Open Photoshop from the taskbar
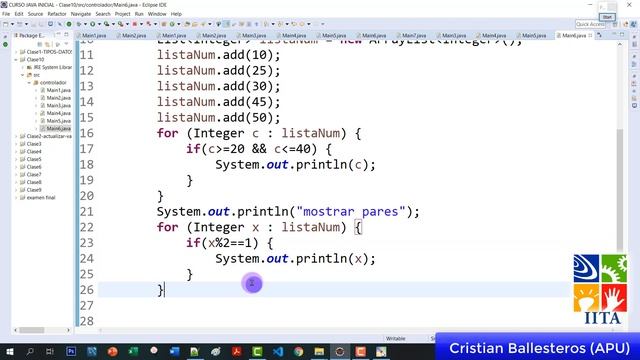 71,351
